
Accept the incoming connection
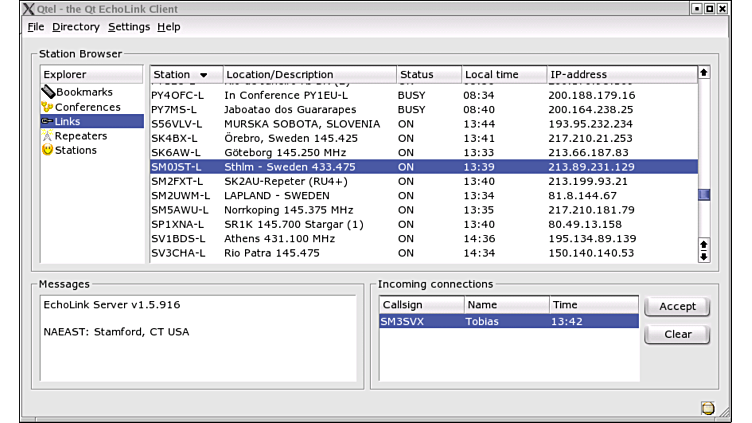677,307
